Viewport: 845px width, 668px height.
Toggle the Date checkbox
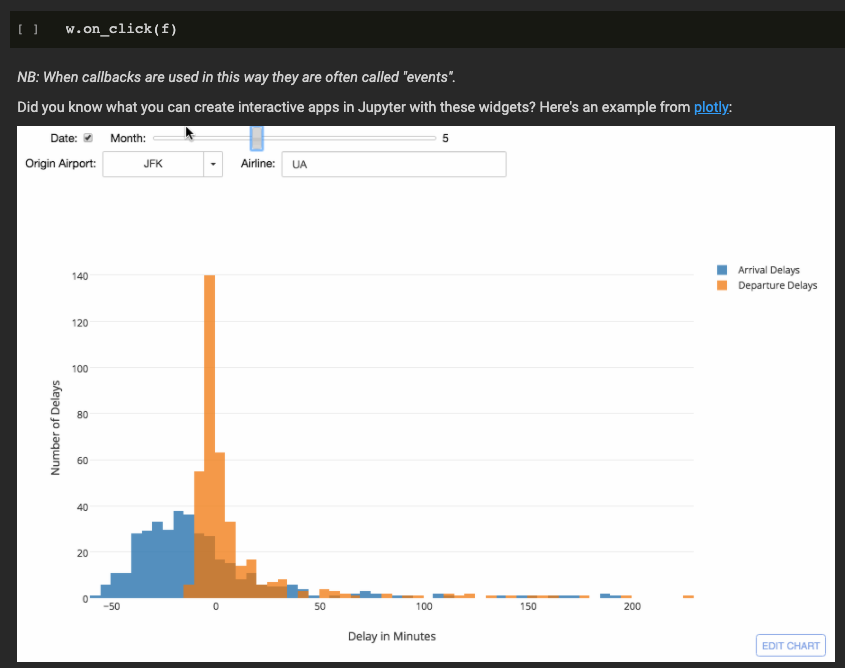[x=88, y=138]
